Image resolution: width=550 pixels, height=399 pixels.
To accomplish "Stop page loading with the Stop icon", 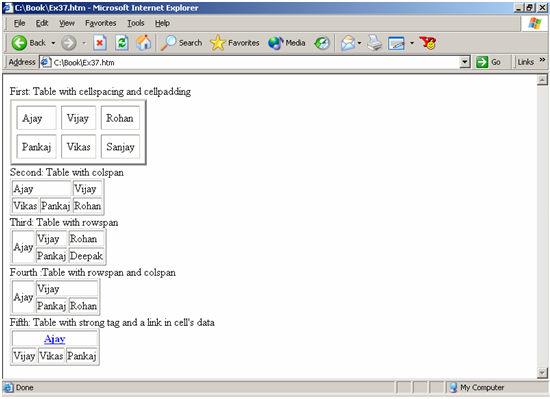I will (100, 43).
